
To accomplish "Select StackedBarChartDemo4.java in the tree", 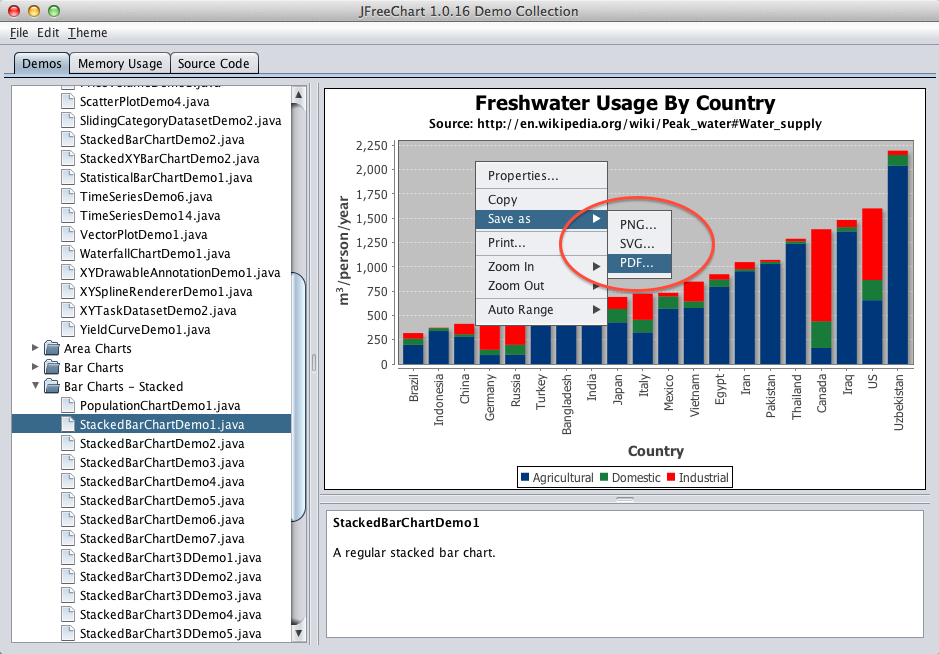I will click(162, 482).
